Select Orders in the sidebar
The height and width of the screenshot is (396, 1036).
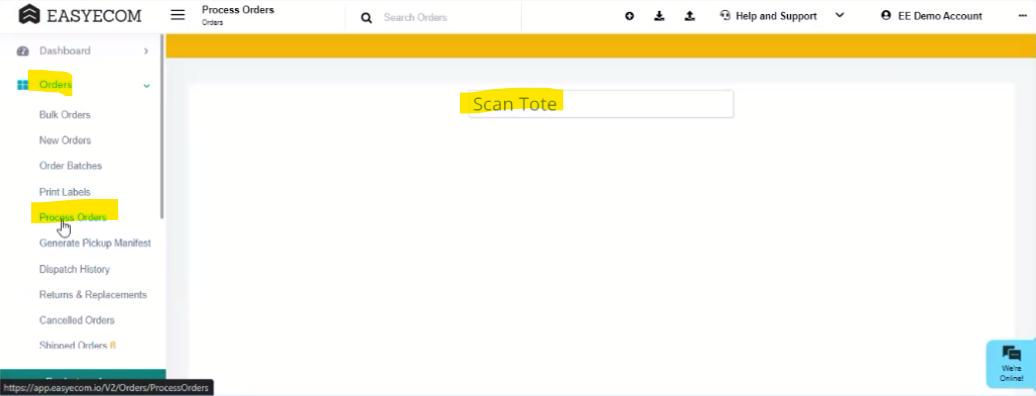coord(56,85)
